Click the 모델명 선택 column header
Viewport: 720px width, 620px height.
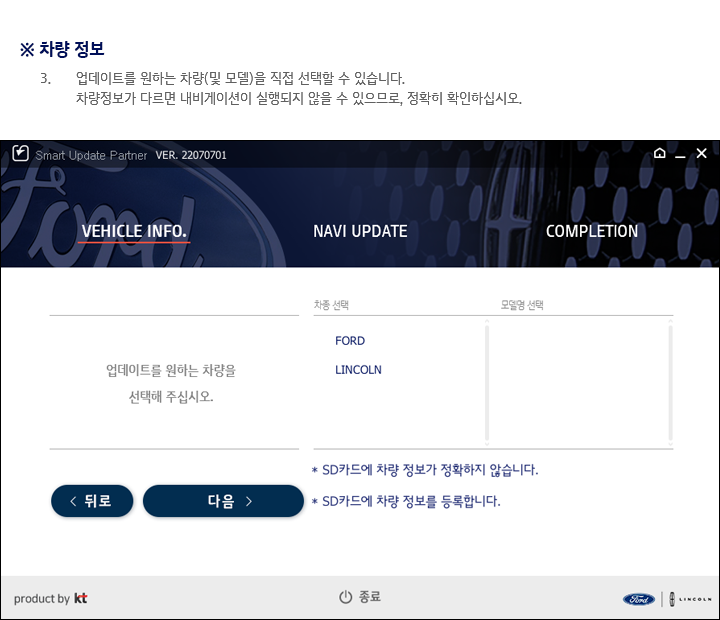522,304
